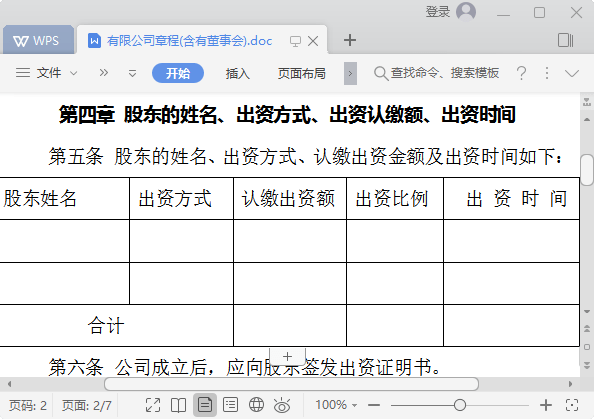Image resolution: width=594 pixels, height=419 pixels.
Task: Jump to previous page with double-up arrow
Action: 587,328
